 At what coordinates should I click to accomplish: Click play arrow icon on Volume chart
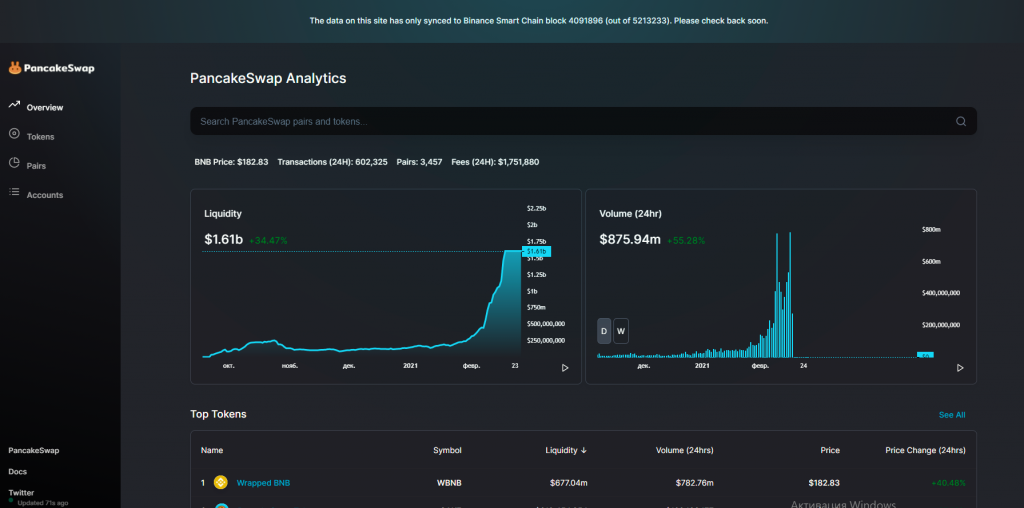(960, 368)
